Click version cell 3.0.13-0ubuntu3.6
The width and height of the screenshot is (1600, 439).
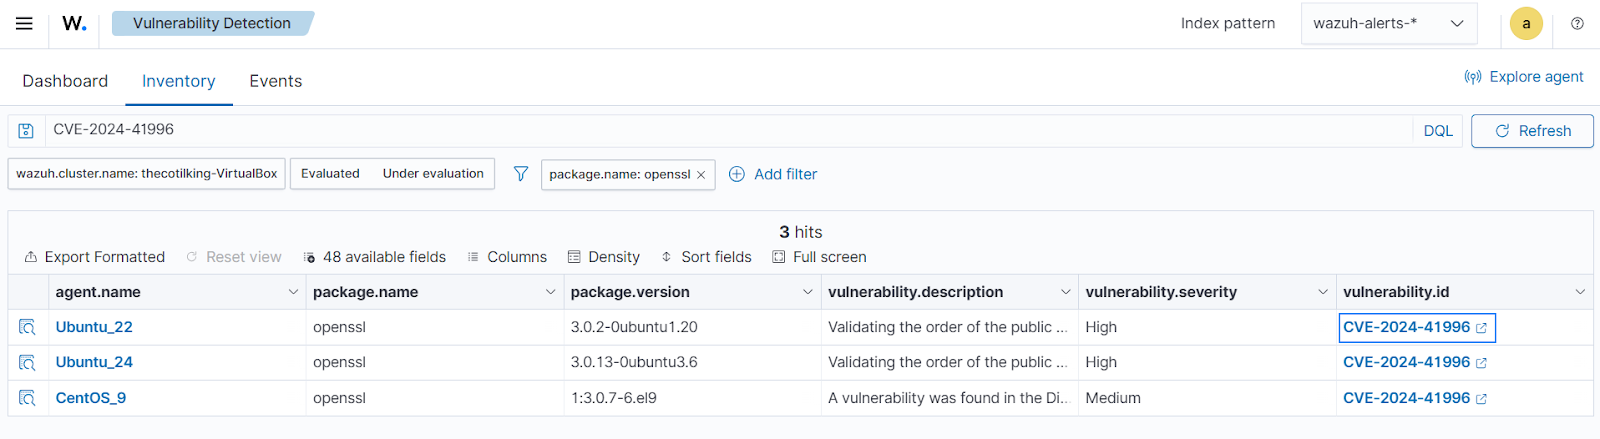point(634,362)
